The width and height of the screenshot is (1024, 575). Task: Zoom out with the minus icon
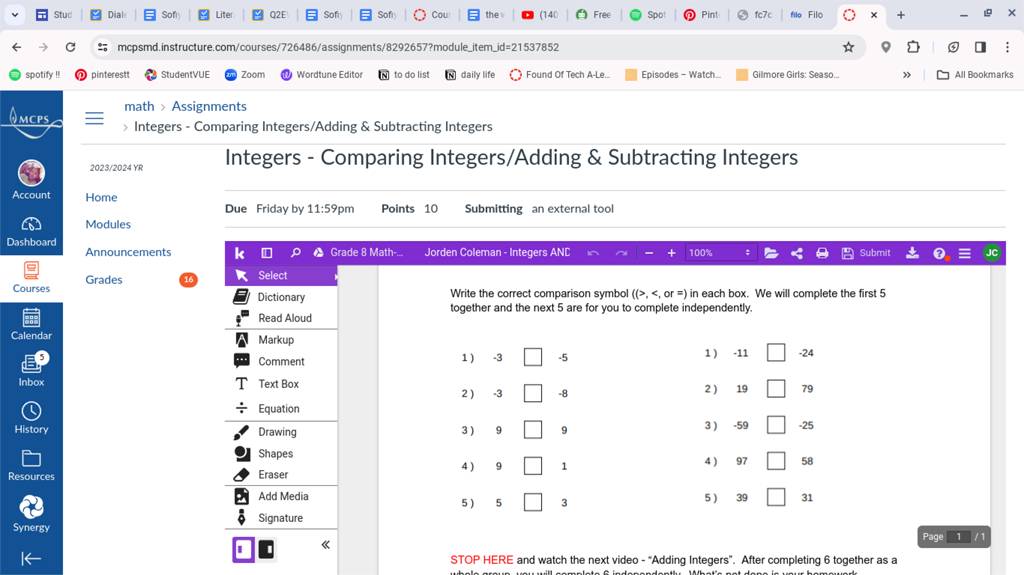648,253
